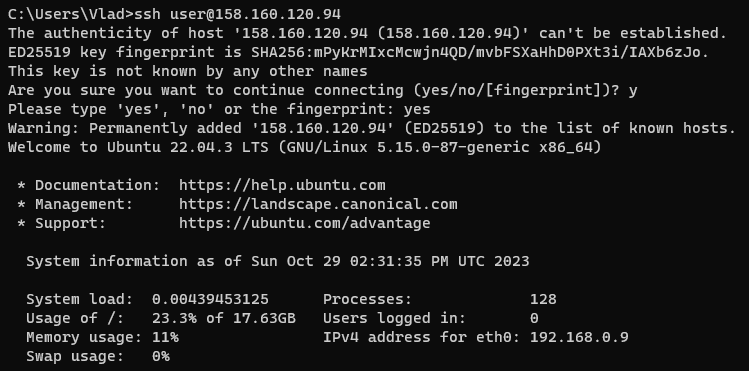Click the Users logged in value 0
This screenshot has height=371, width=749.
click(534, 318)
